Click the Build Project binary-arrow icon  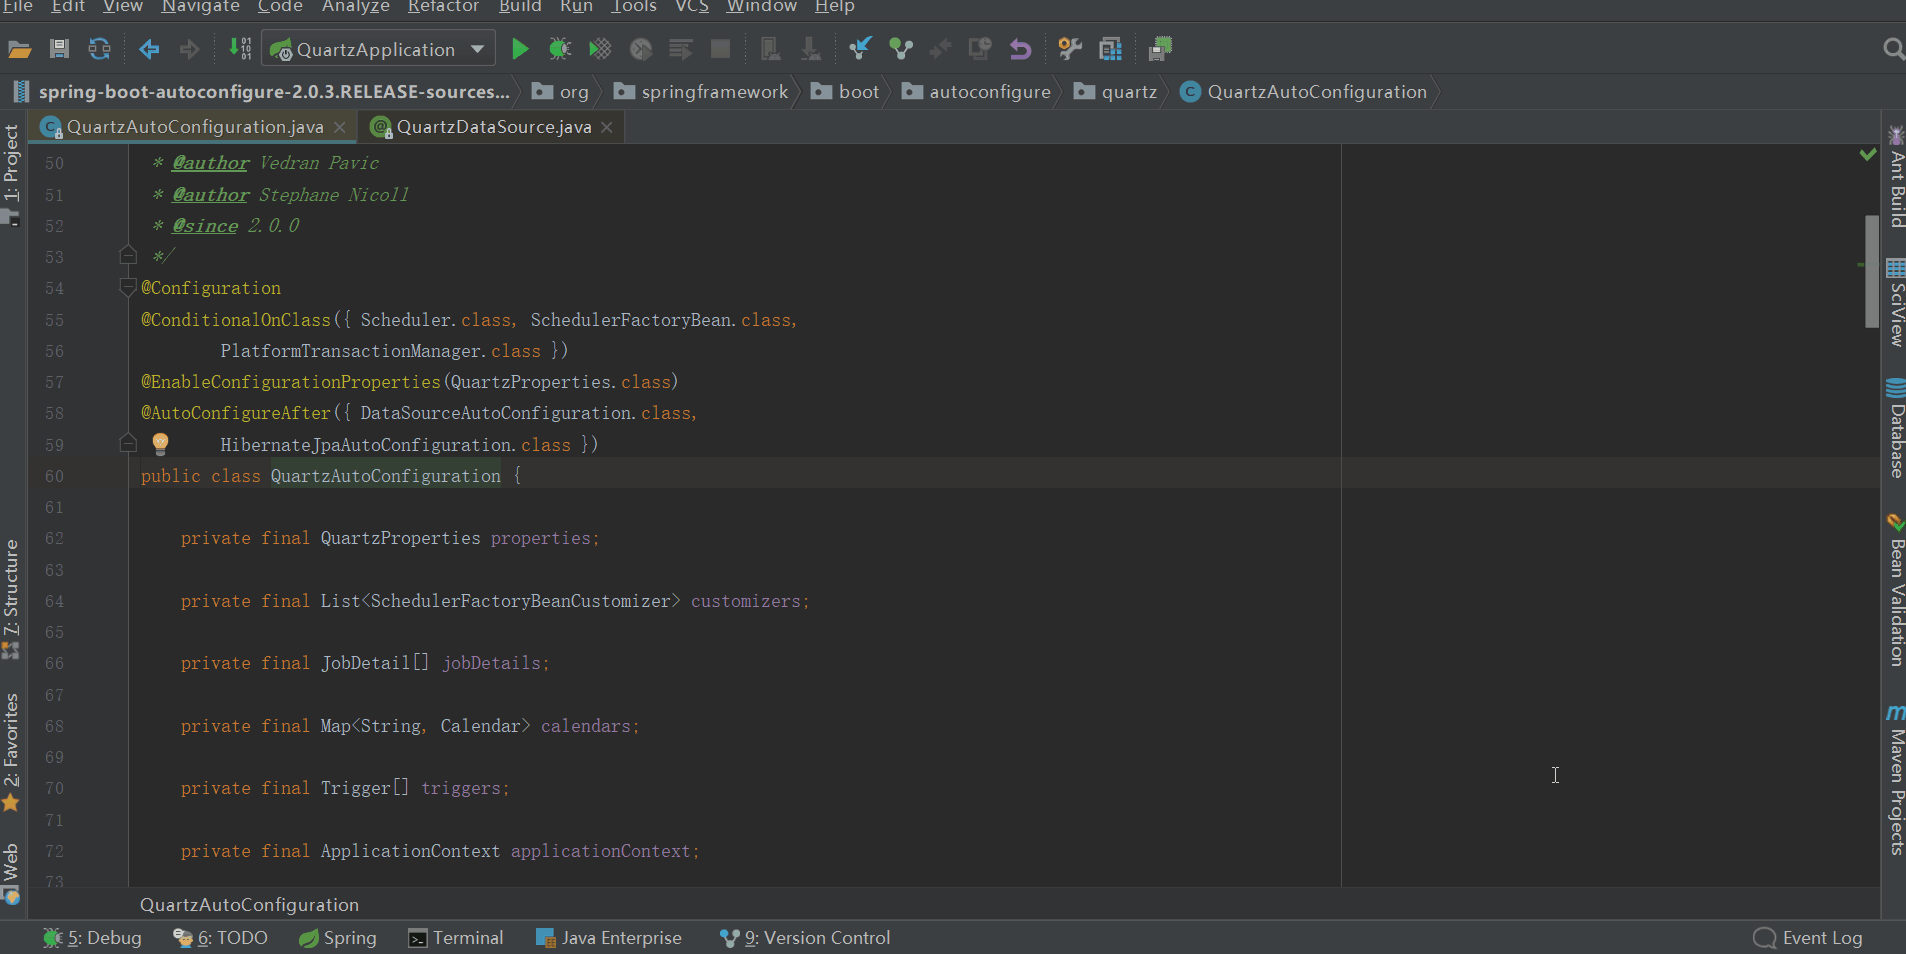(240, 49)
